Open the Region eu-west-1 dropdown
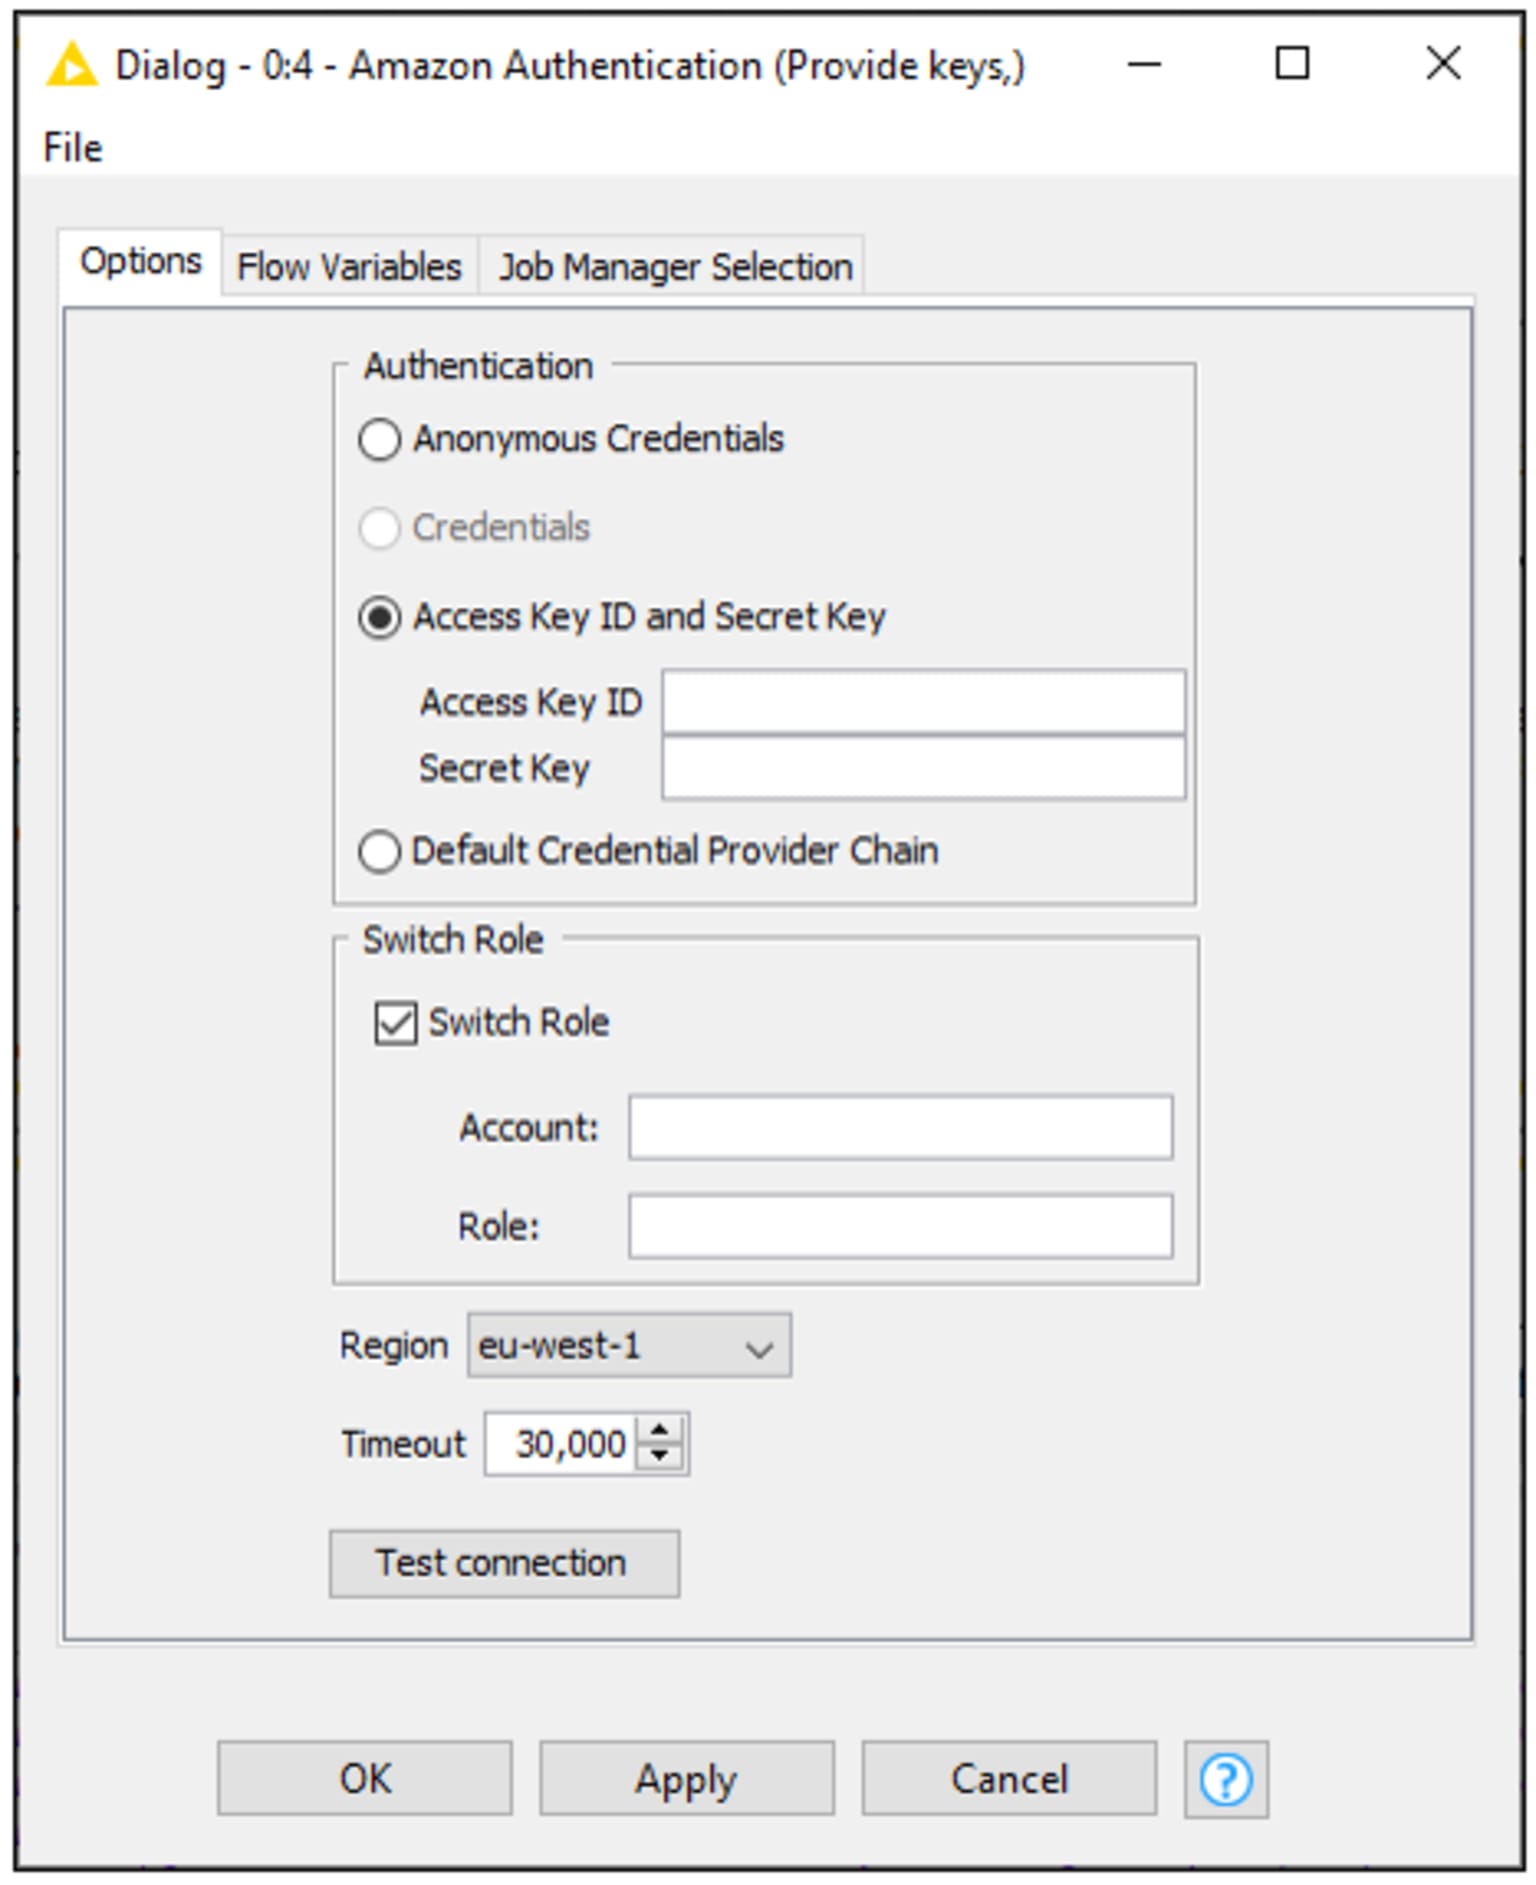This screenshot has height=1885, width=1536. tap(629, 1345)
